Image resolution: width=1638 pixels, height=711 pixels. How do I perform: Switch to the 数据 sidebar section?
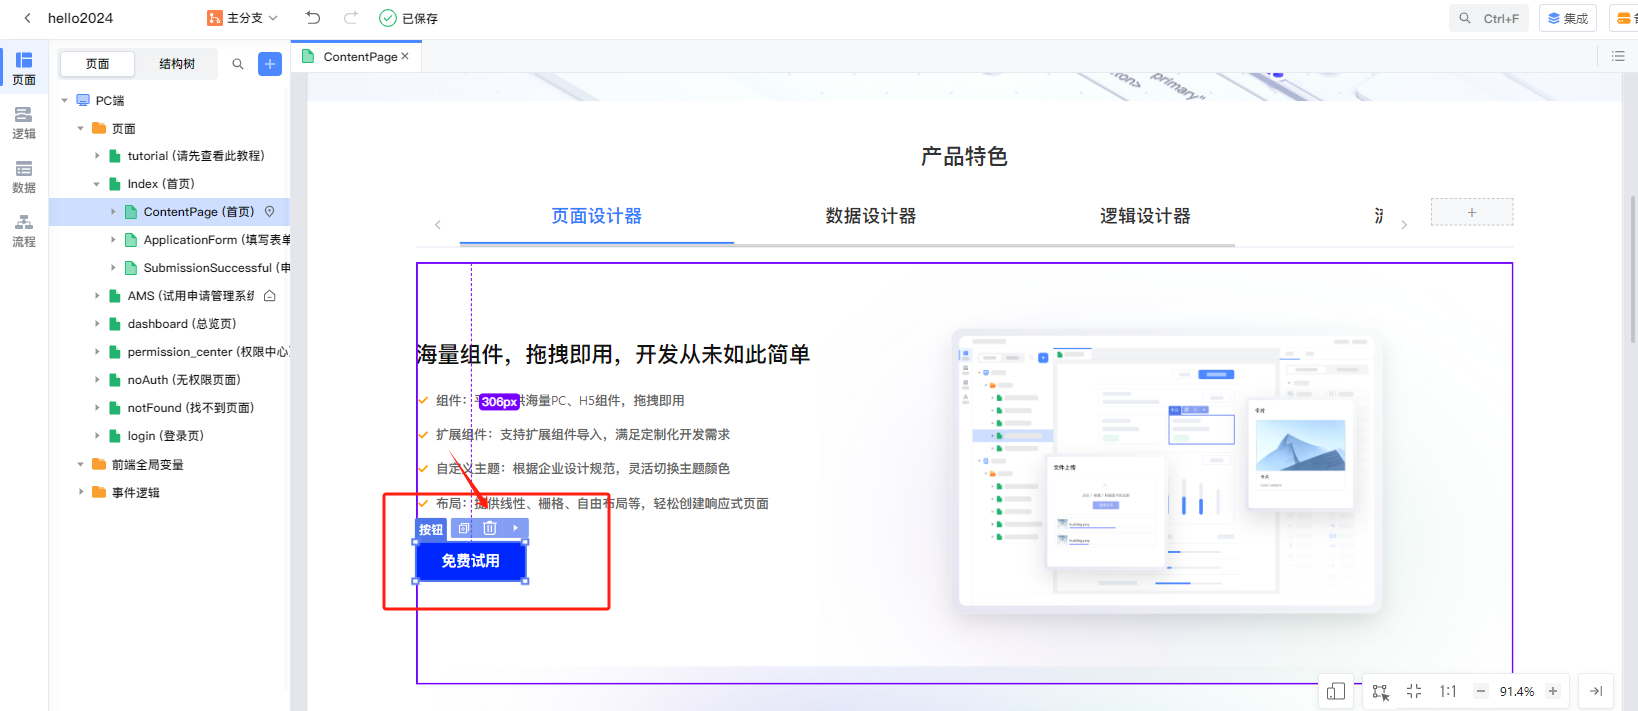point(24,176)
